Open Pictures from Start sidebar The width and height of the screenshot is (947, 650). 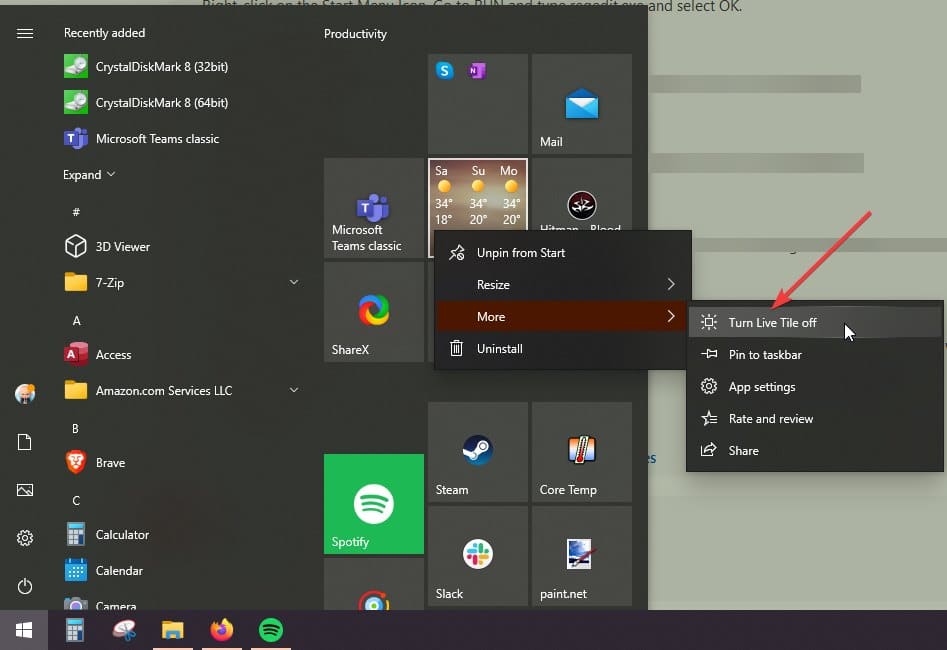(25, 490)
